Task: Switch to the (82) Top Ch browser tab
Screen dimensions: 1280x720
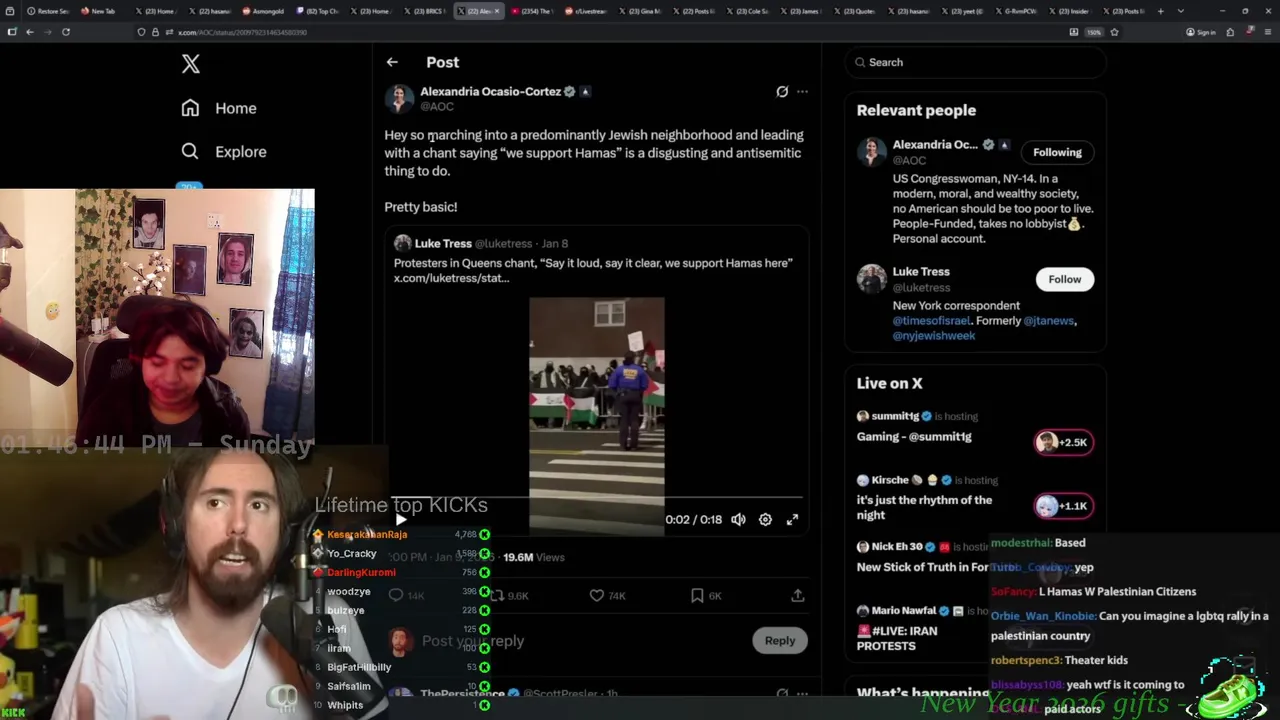Action: 316,11
